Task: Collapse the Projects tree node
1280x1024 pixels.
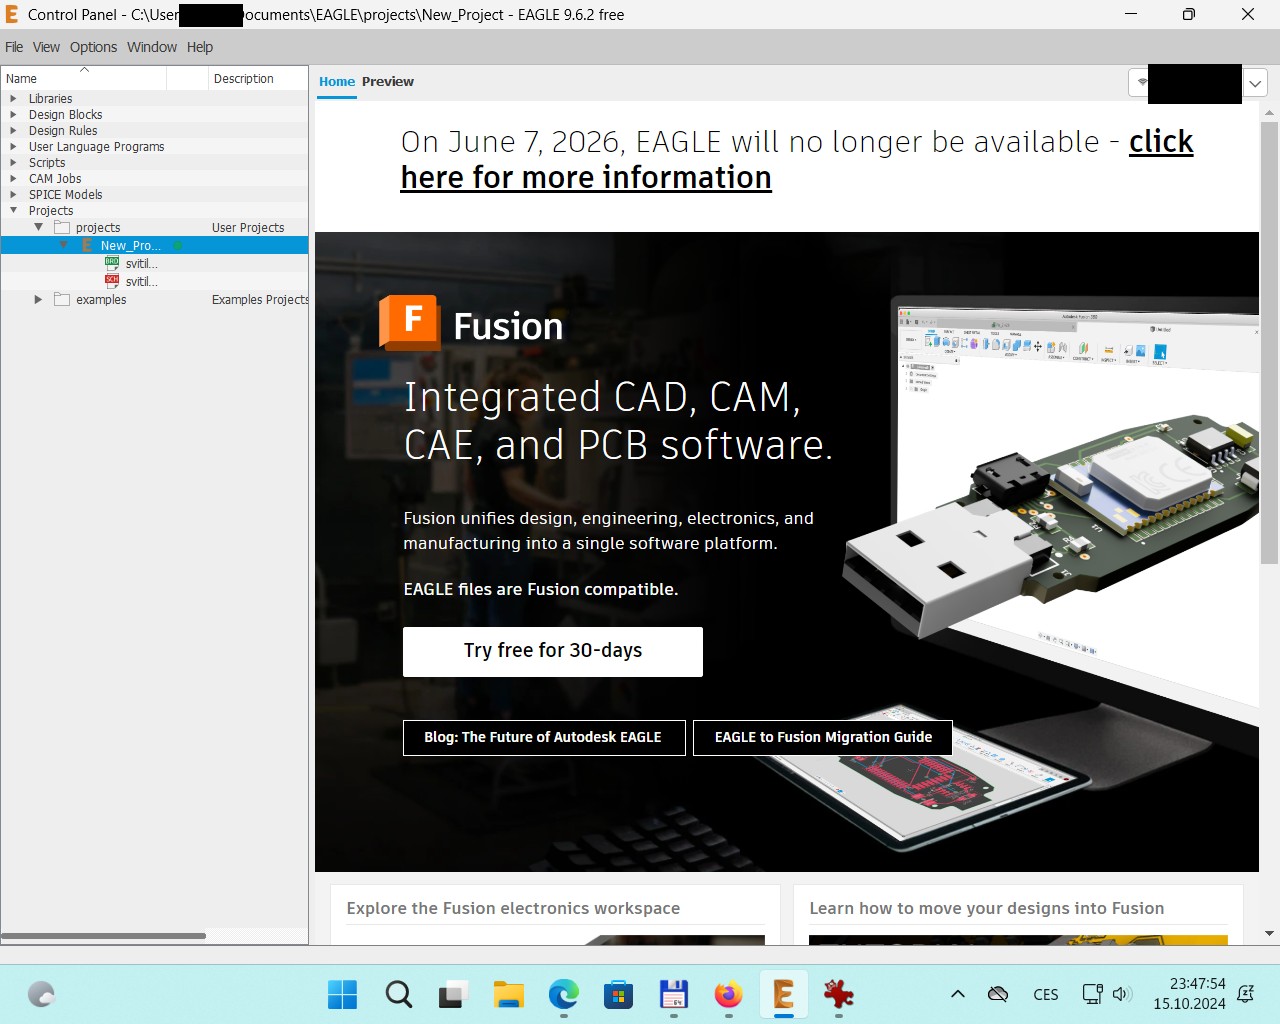Action: click(13, 211)
